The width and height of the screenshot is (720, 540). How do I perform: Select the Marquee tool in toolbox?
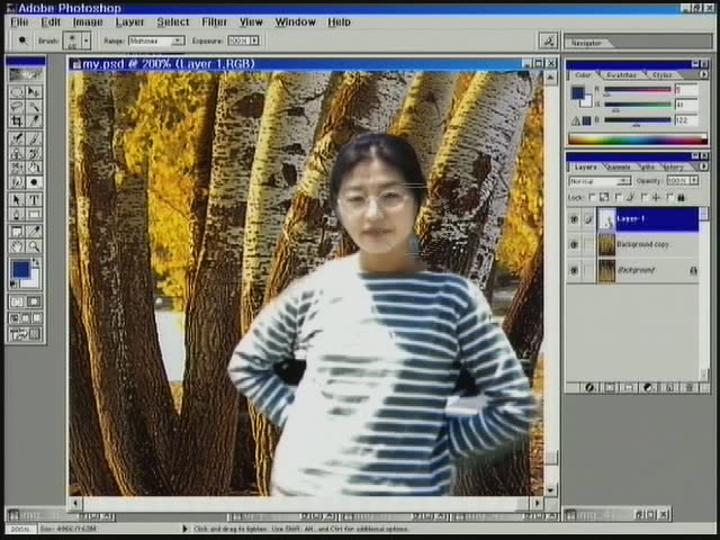coord(17,92)
